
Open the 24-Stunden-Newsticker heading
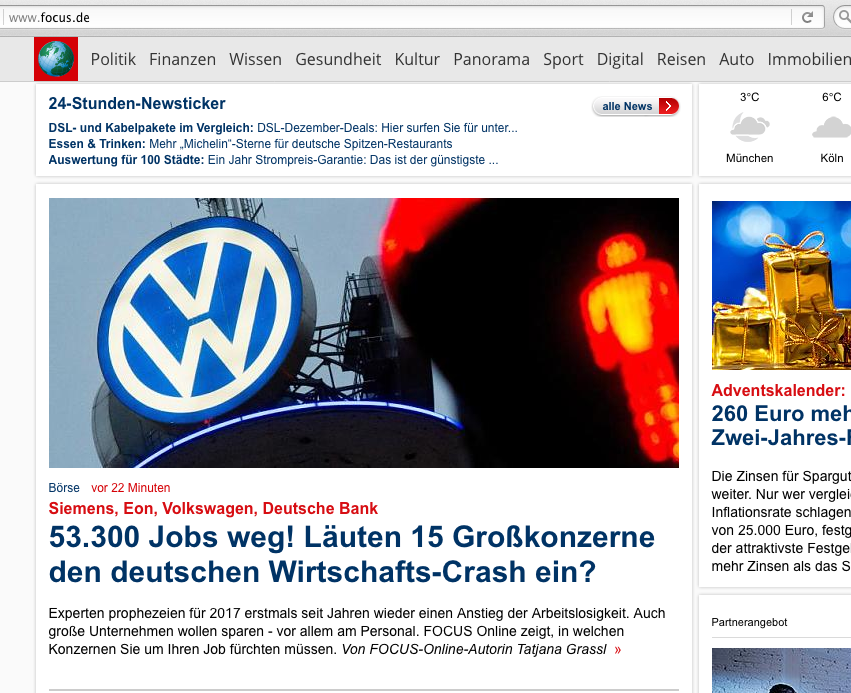pyautogui.click(x=137, y=103)
